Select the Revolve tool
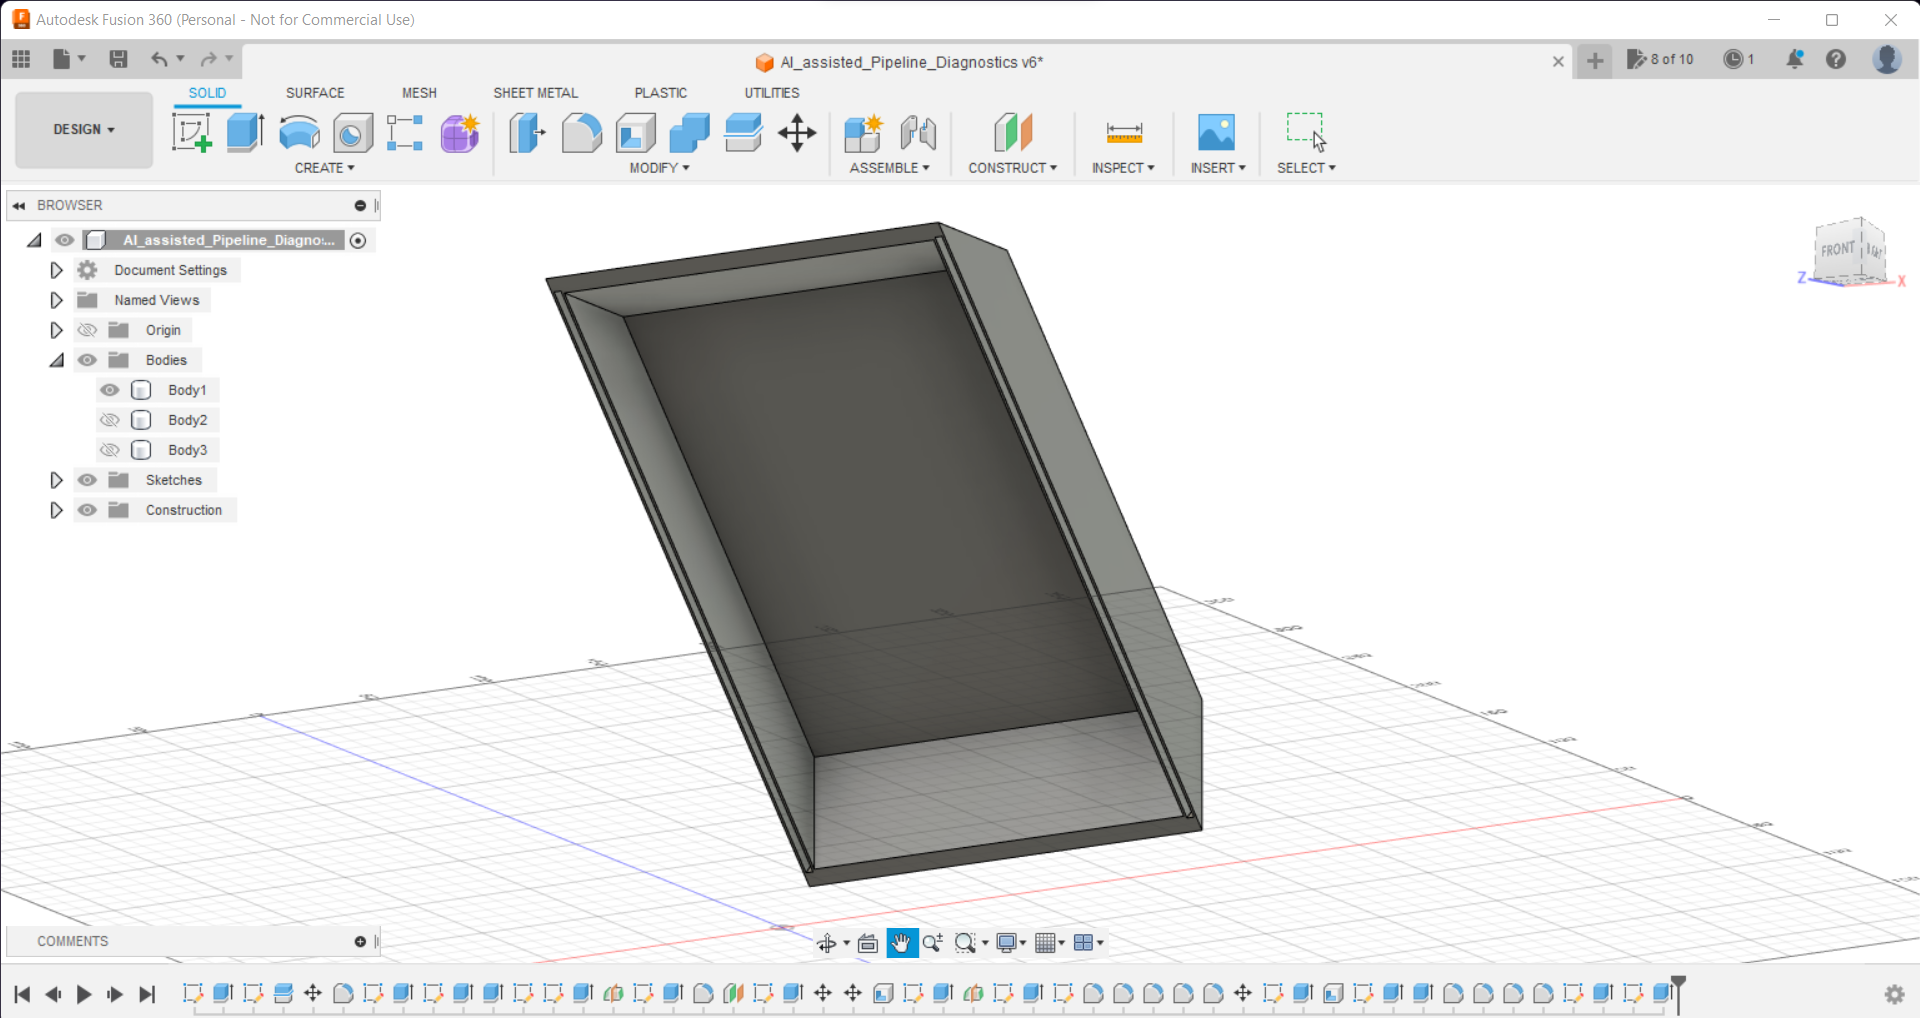Image resolution: width=1920 pixels, height=1018 pixels. (299, 133)
